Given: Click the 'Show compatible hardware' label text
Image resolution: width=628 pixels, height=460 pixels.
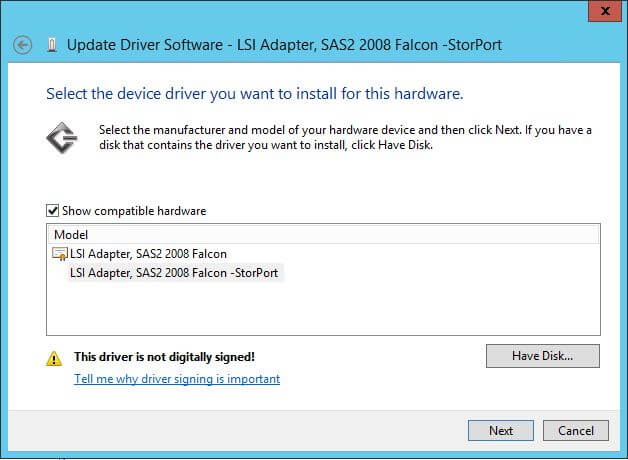Looking at the screenshot, I should [x=134, y=211].
